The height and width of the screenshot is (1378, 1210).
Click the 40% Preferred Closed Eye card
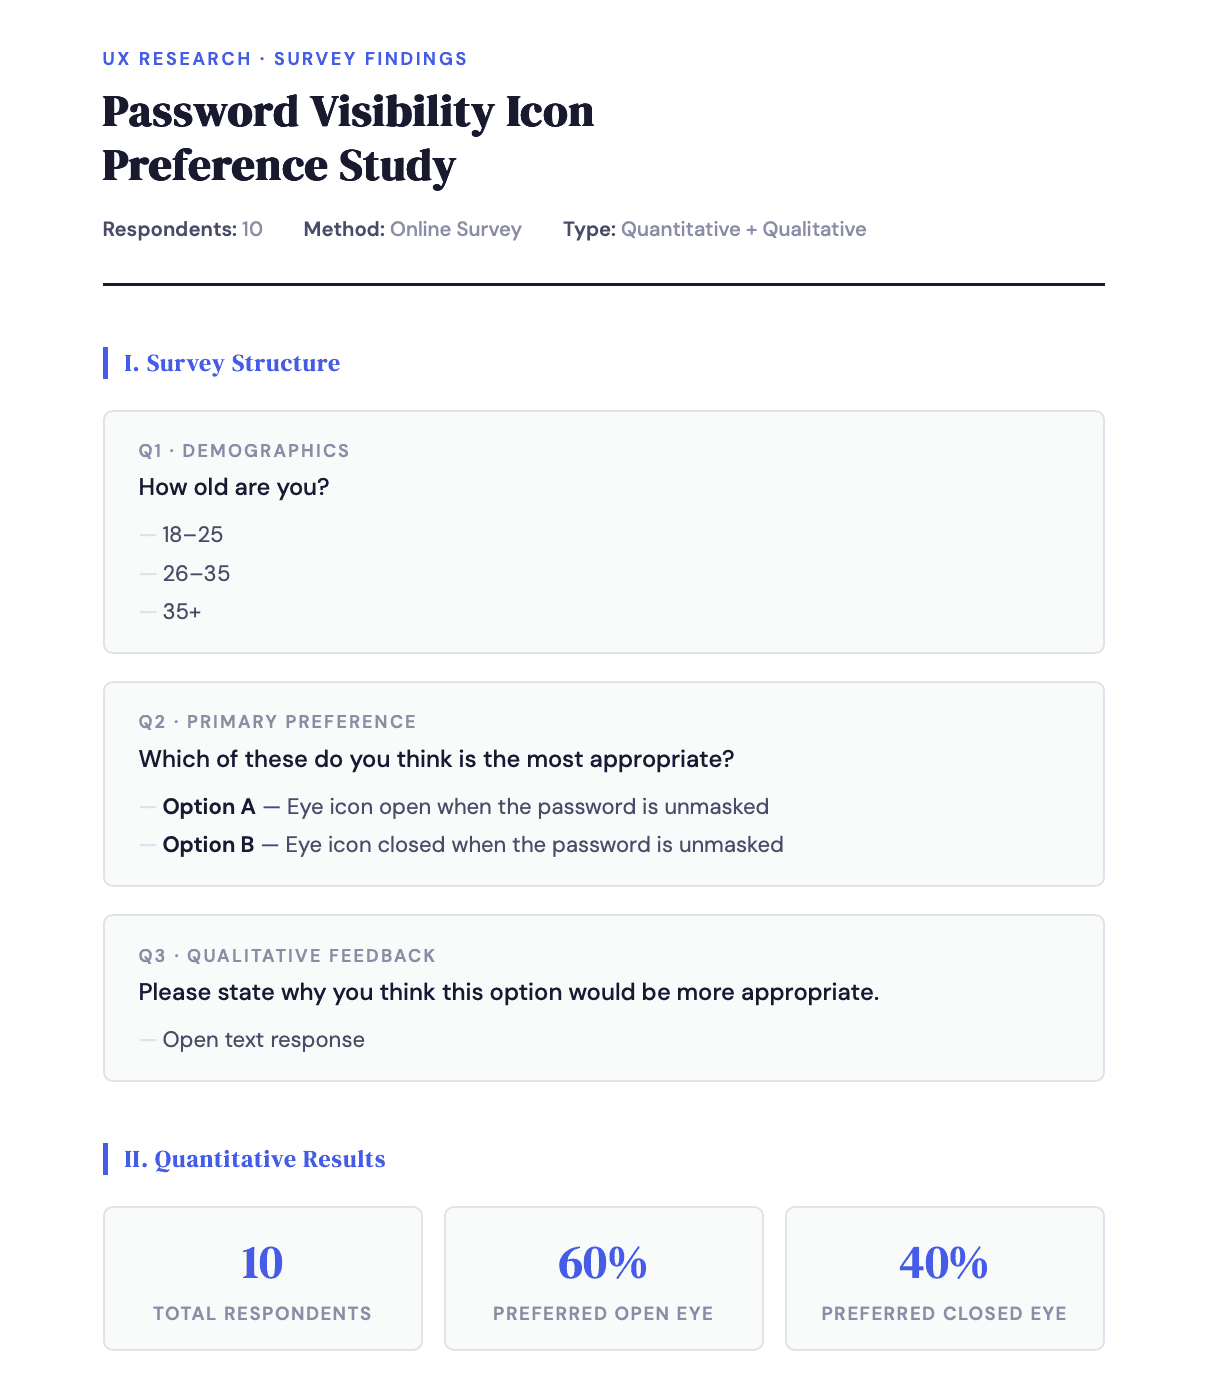click(945, 1279)
